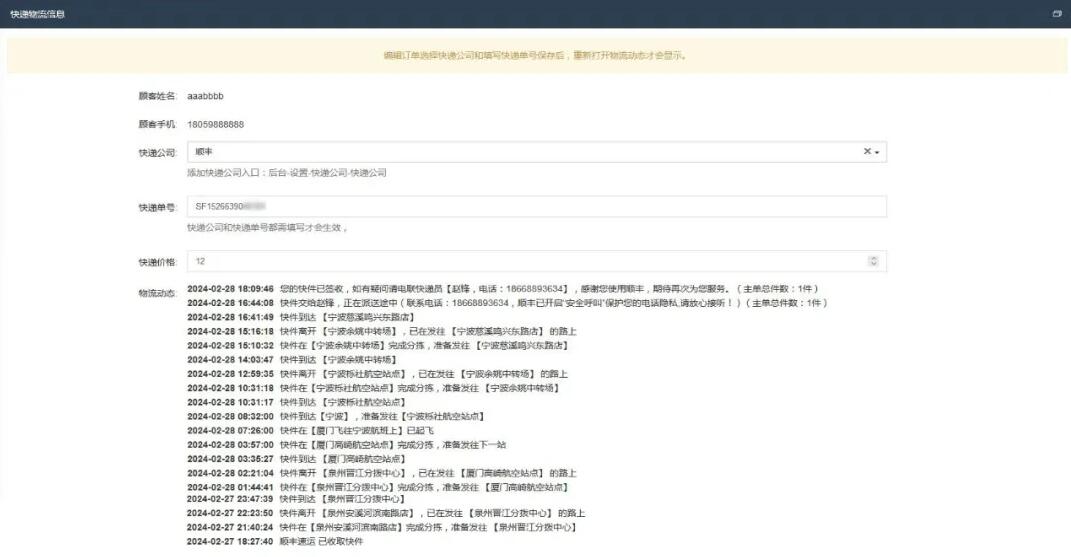Click the 快递物流信息 window title

[38, 14]
